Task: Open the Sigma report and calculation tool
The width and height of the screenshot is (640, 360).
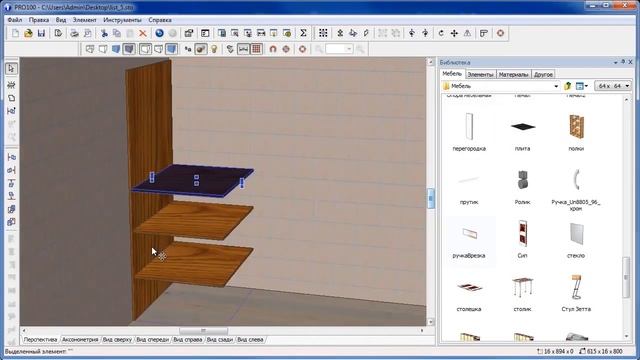Action: (303, 33)
